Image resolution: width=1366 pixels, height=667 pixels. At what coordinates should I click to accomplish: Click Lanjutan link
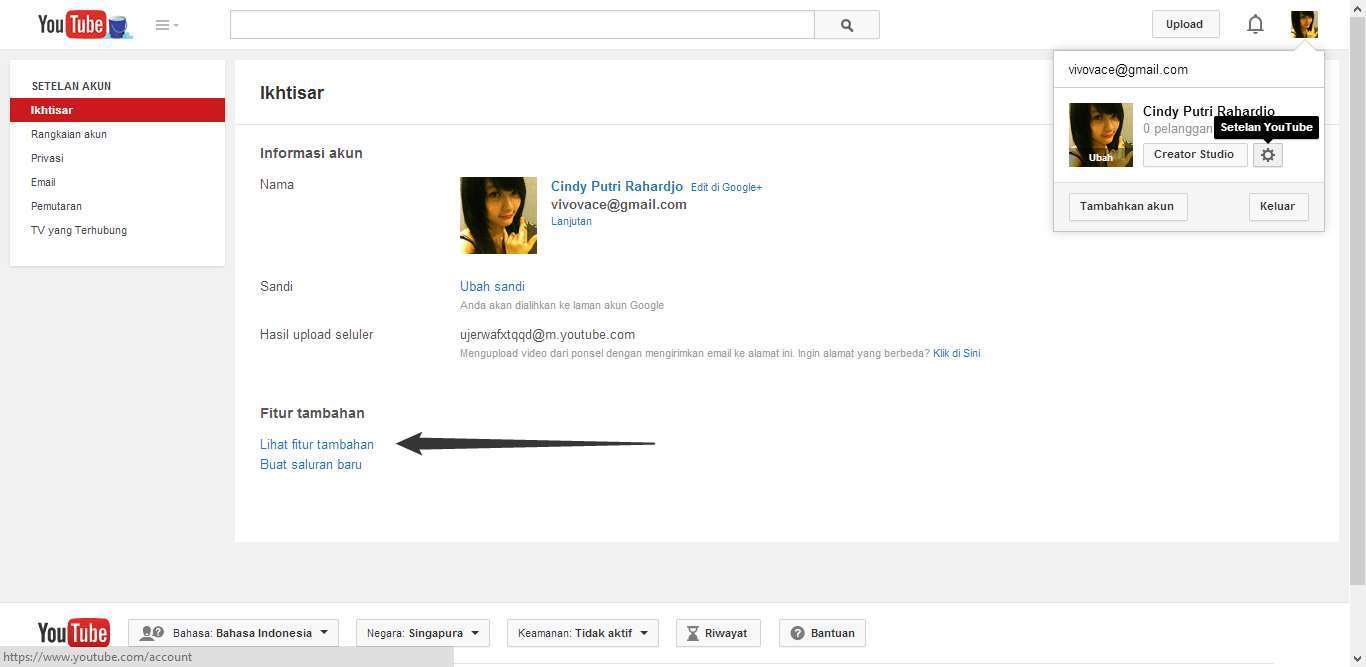571,221
